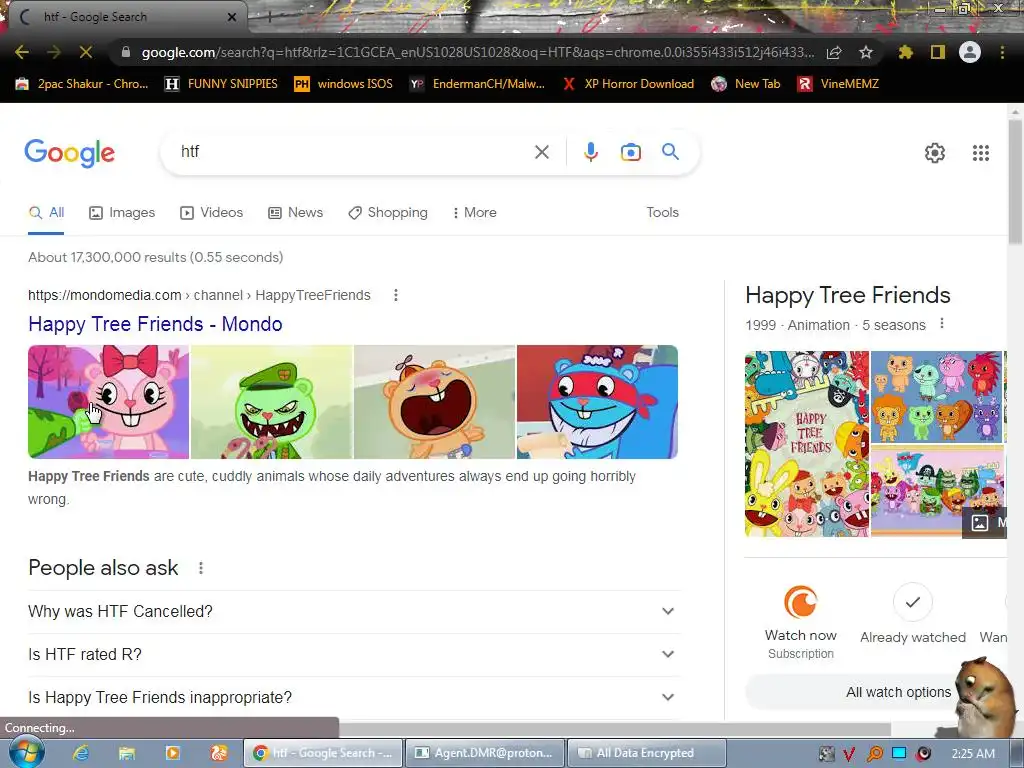The width and height of the screenshot is (1024, 768).
Task: Stop page loading with the X button
Action: coord(86,52)
